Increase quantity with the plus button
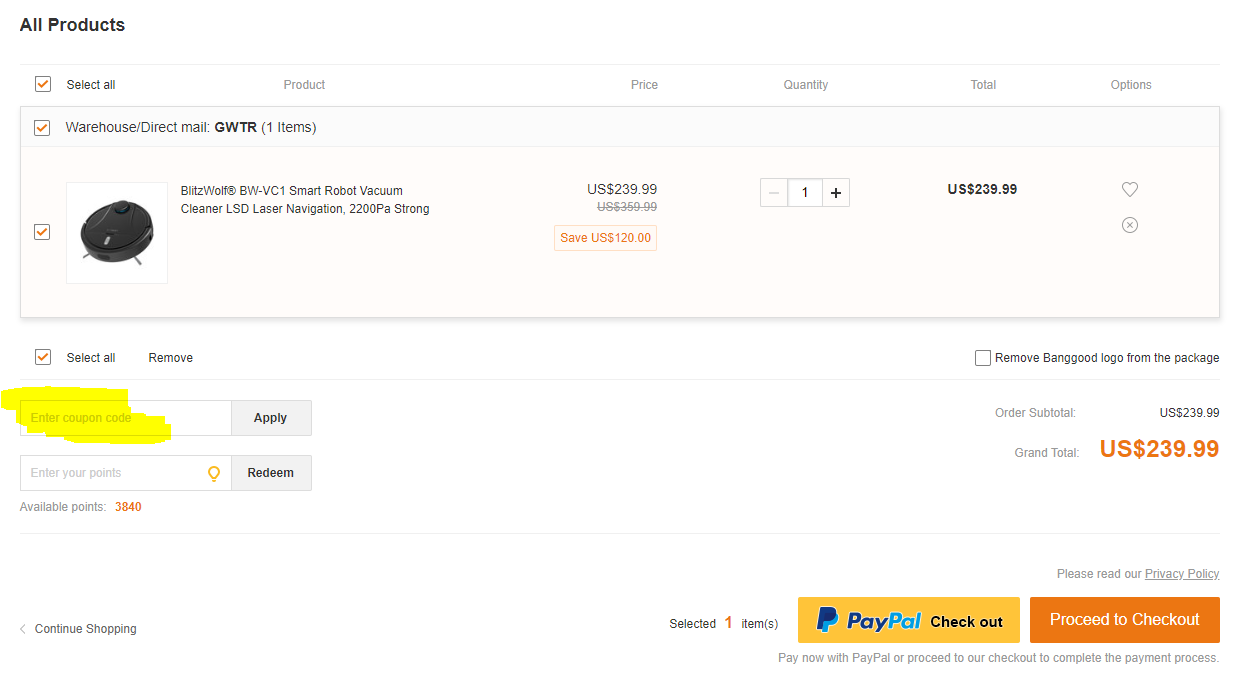The width and height of the screenshot is (1246, 682). click(x=836, y=193)
